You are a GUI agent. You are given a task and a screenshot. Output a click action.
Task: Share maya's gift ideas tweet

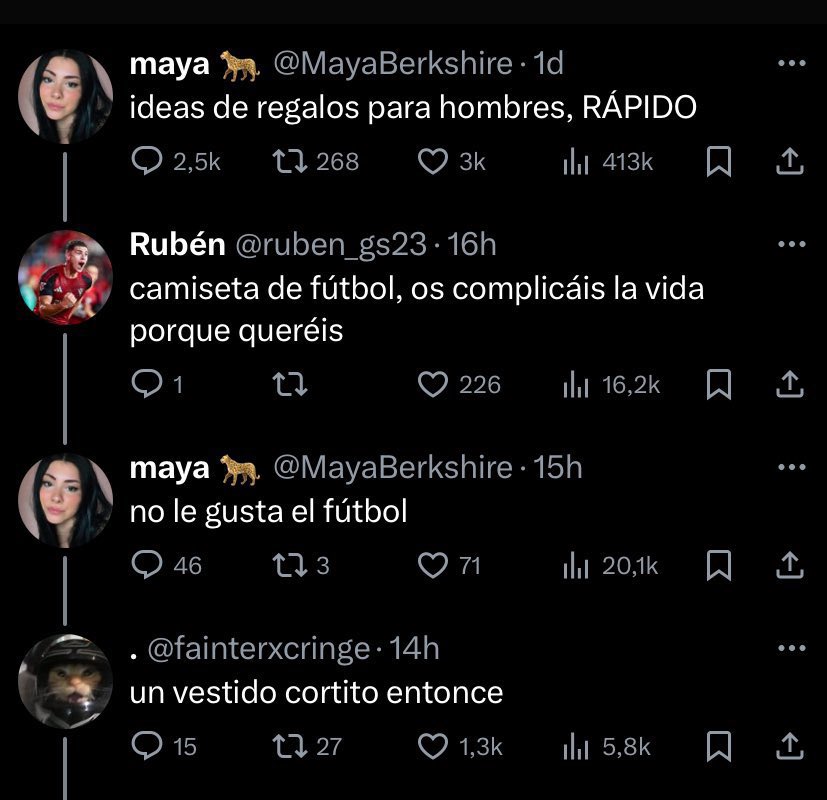click(789, 161)
